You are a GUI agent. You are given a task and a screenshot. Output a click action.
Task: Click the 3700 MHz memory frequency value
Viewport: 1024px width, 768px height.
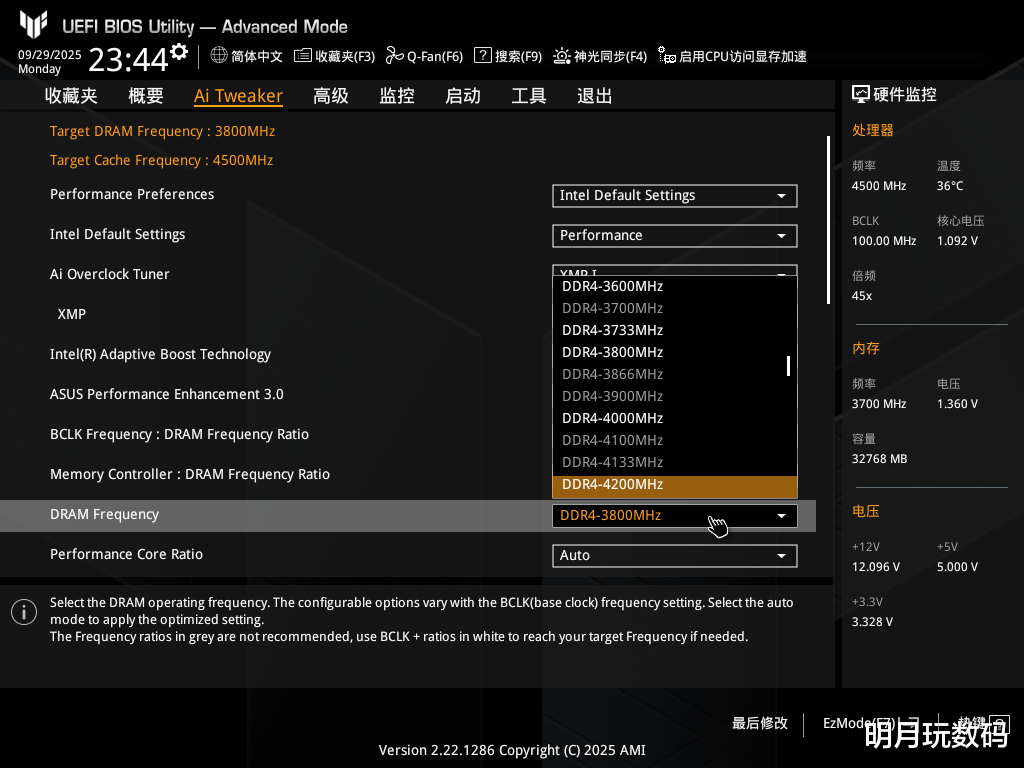(878, 404)
